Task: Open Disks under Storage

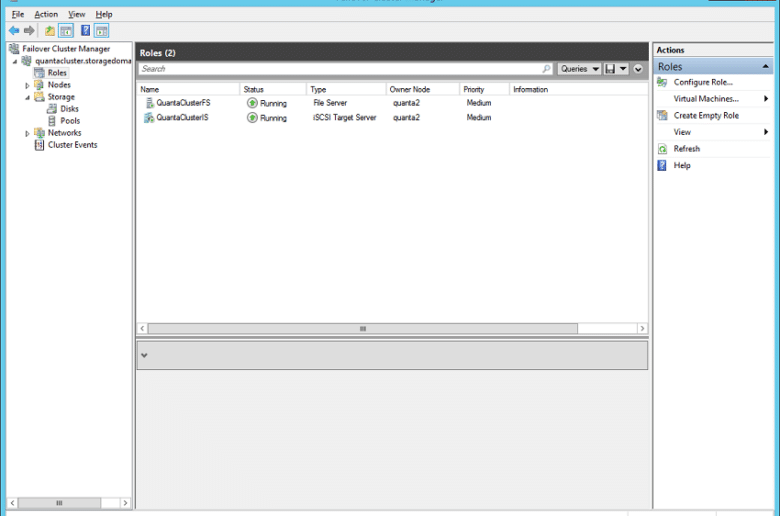Action: 69,108
